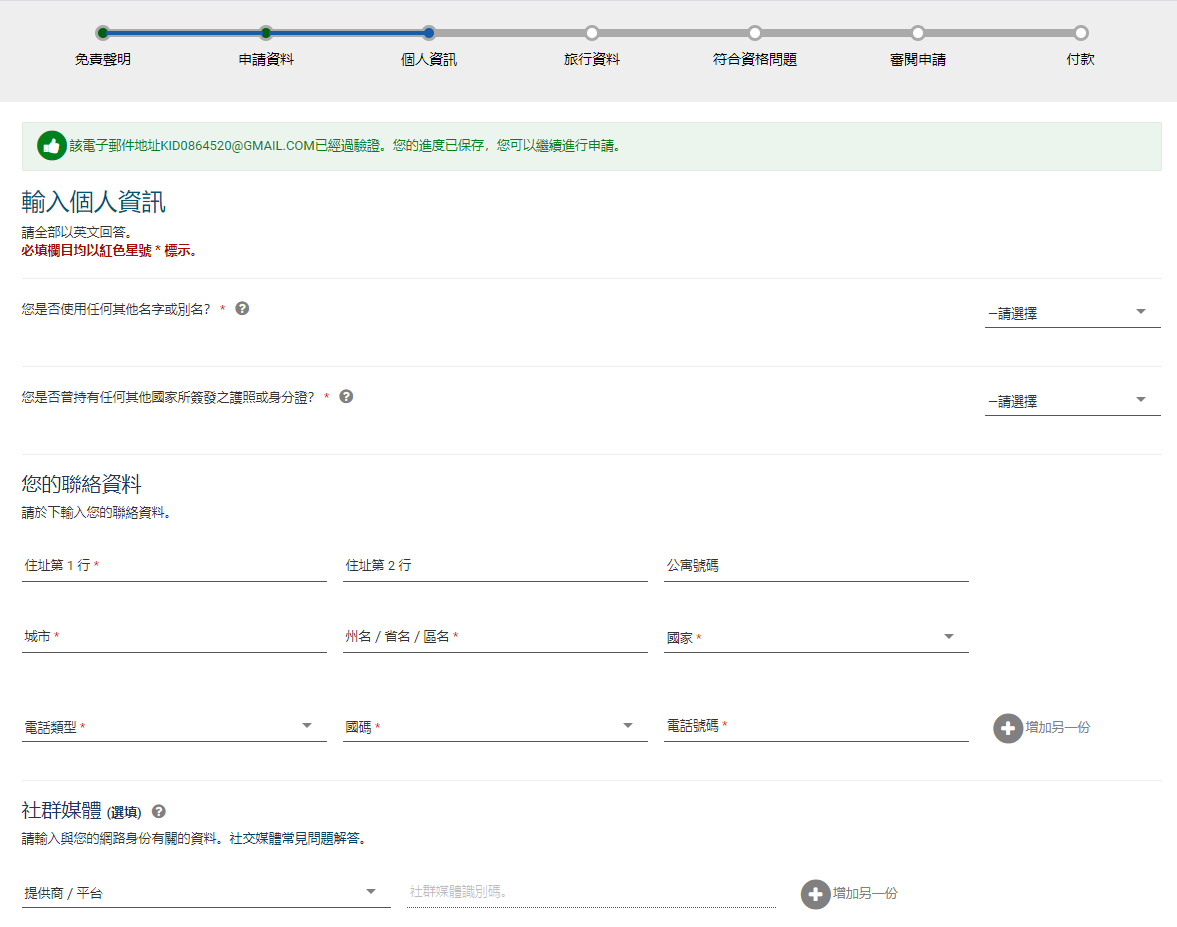The image size is (1177, 927).
Task: Focus the 住址第 1 行 address field
Action: point(174,566)
